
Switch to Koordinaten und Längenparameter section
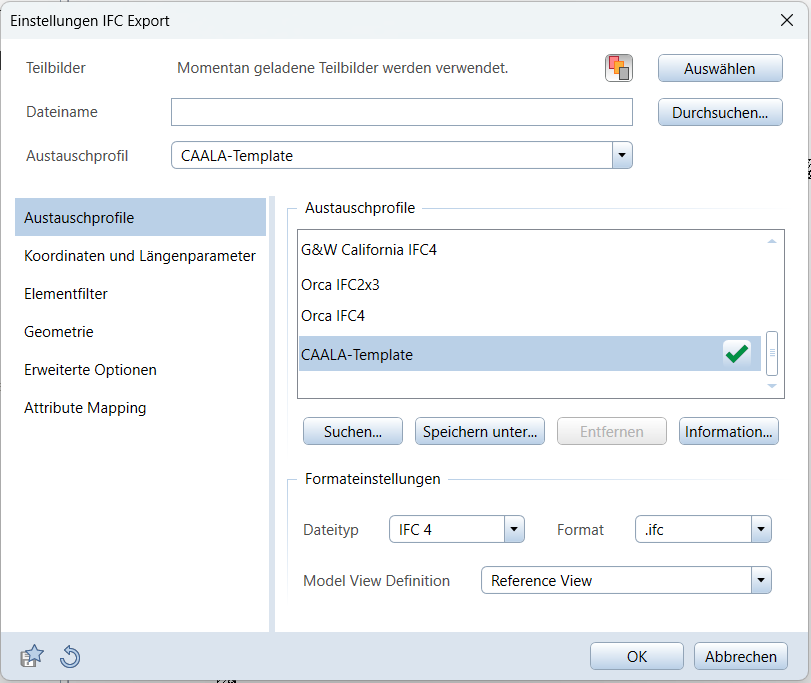[x=140, y=256]
